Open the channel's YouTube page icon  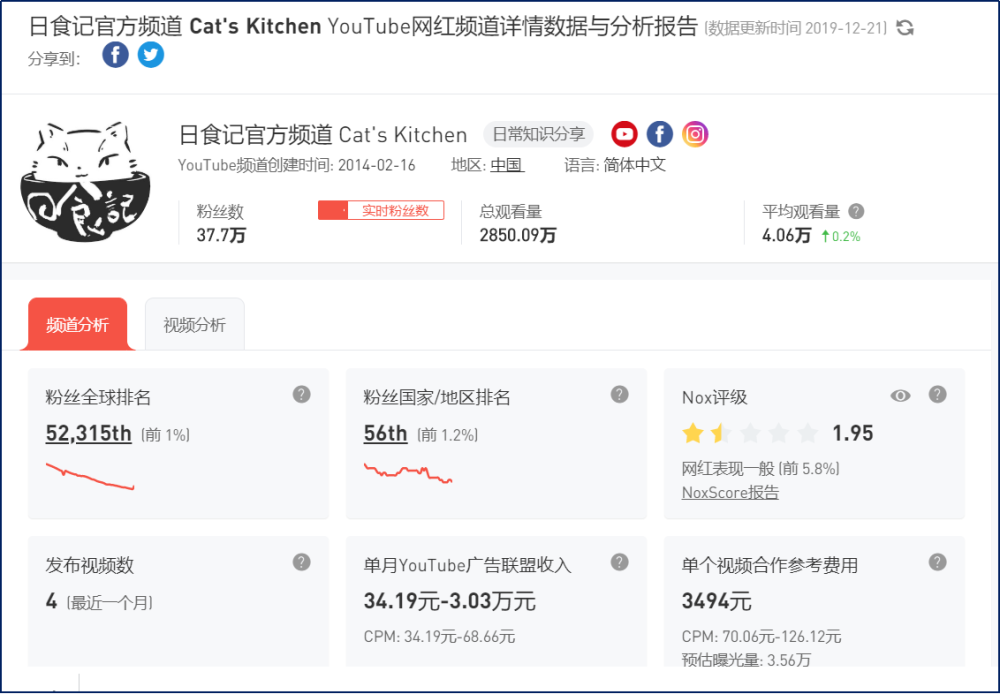coord(624,134)
